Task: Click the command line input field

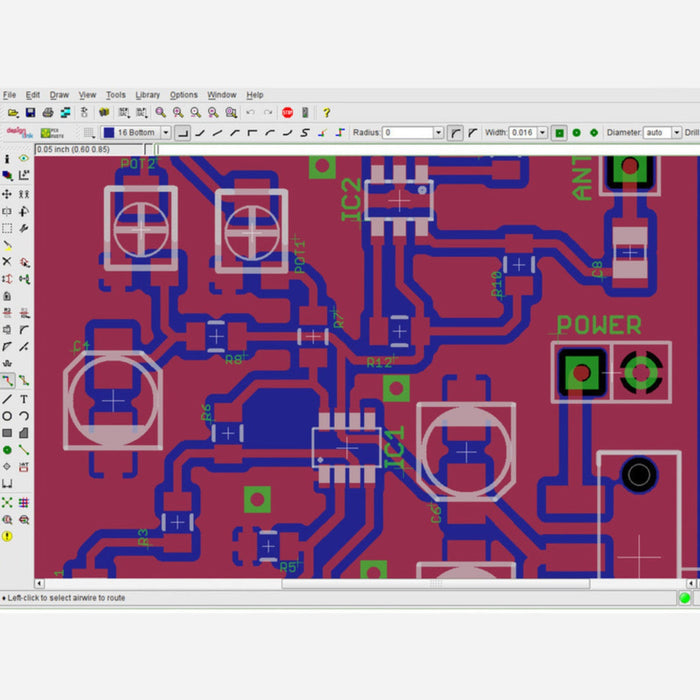Action: [x=420, y=150]
